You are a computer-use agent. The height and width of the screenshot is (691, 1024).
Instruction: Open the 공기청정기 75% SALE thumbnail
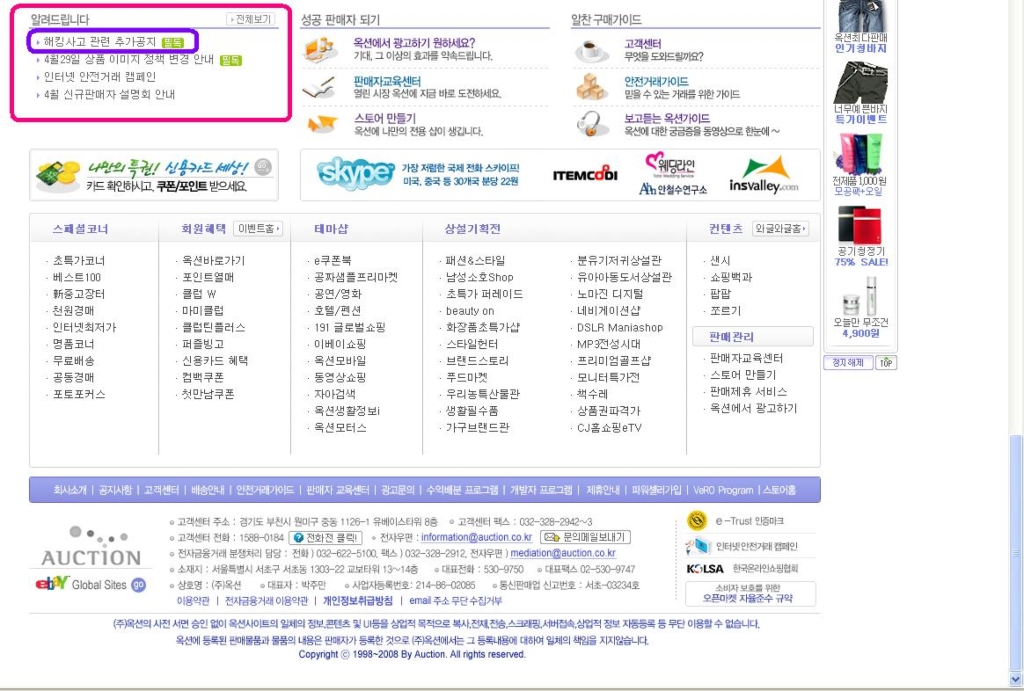860,225
